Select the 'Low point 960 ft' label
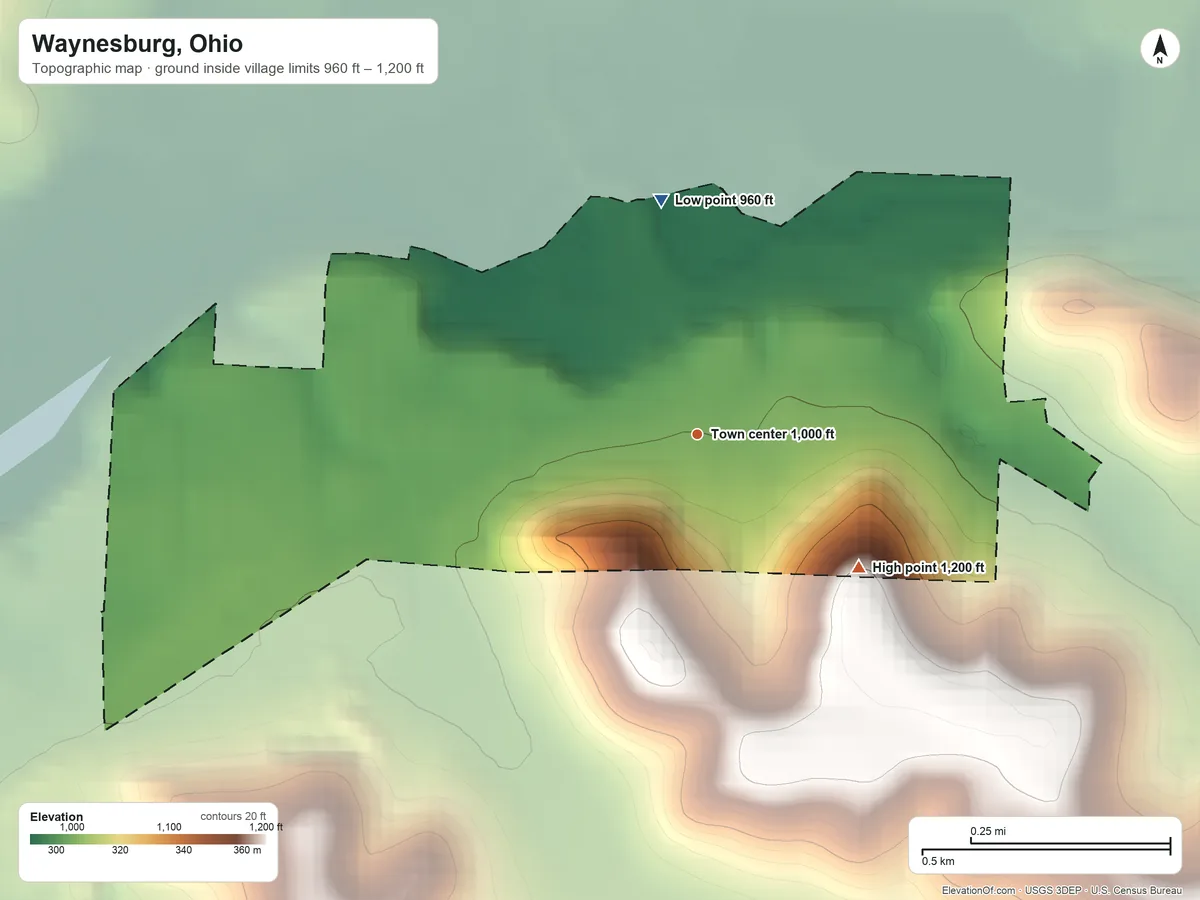The image size is (1200, 900). [724, 200]
